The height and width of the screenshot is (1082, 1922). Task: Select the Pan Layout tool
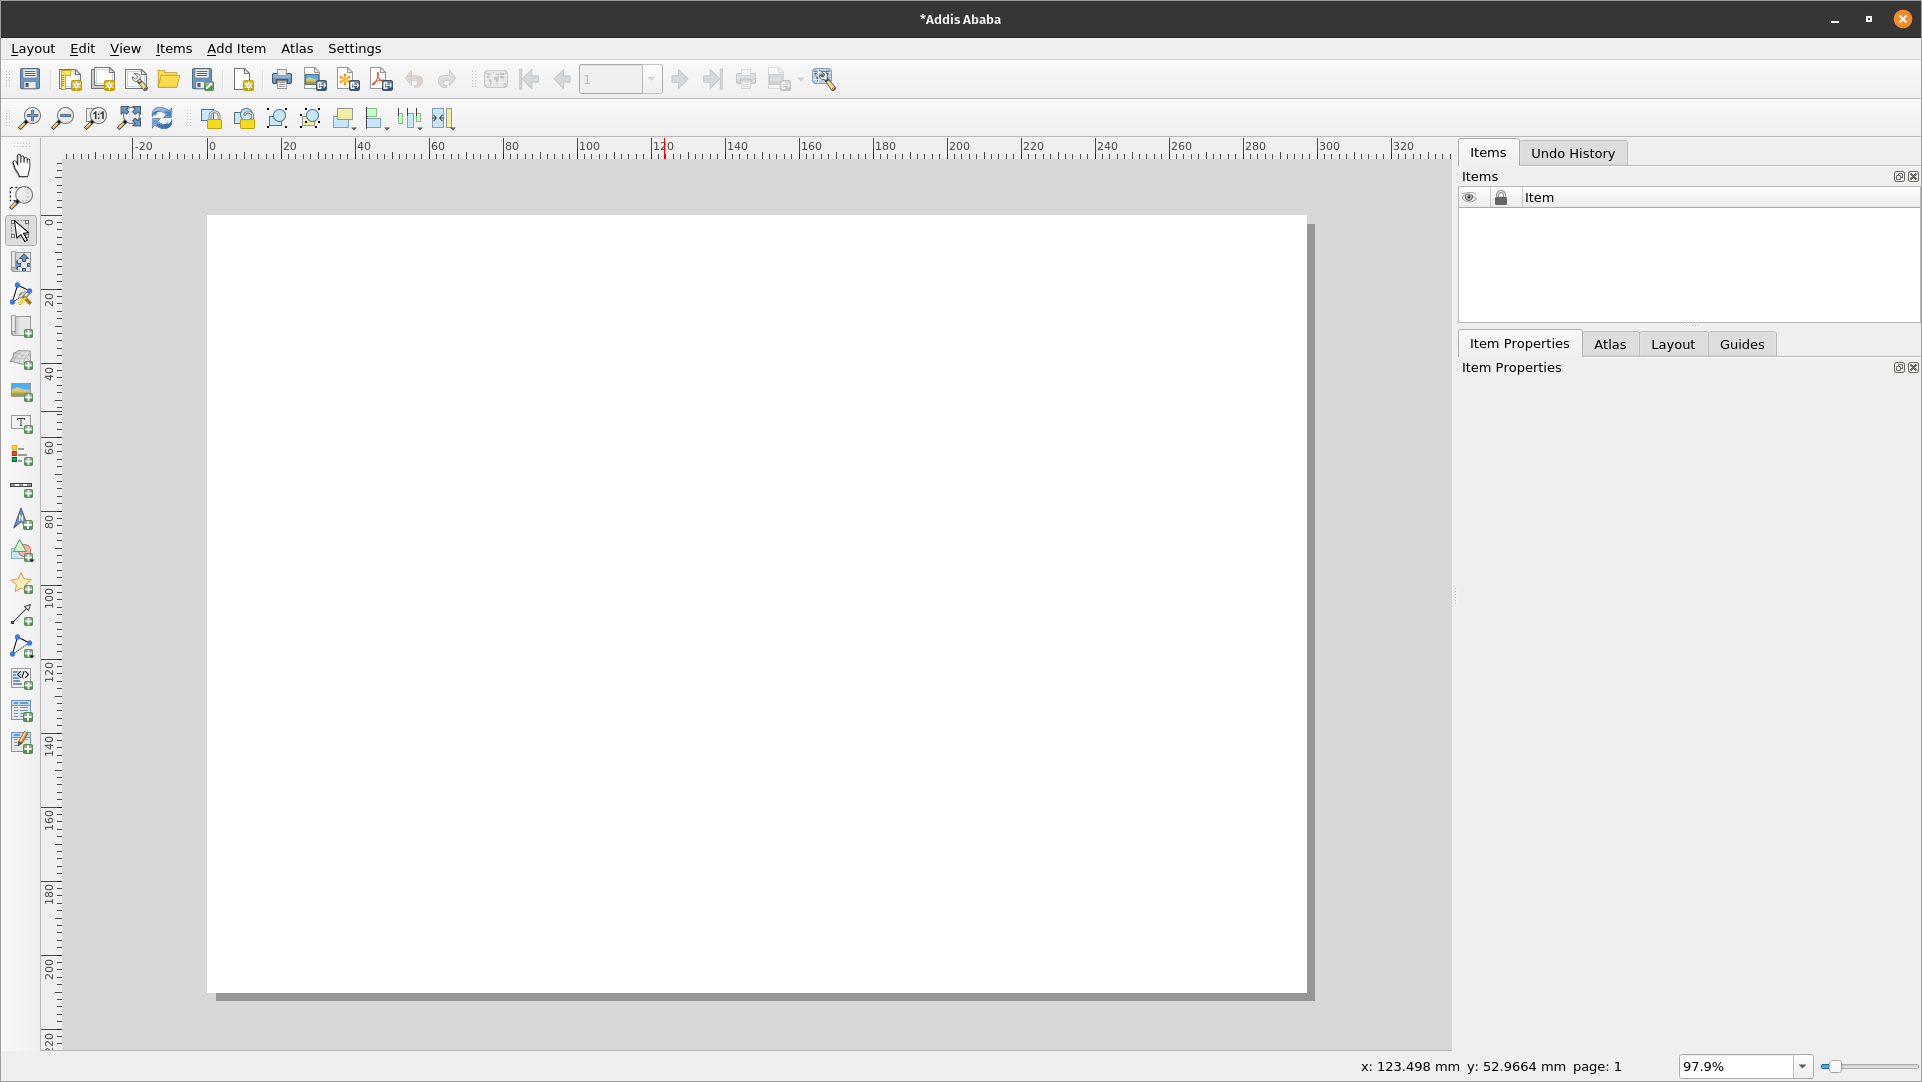click(21, 165)
